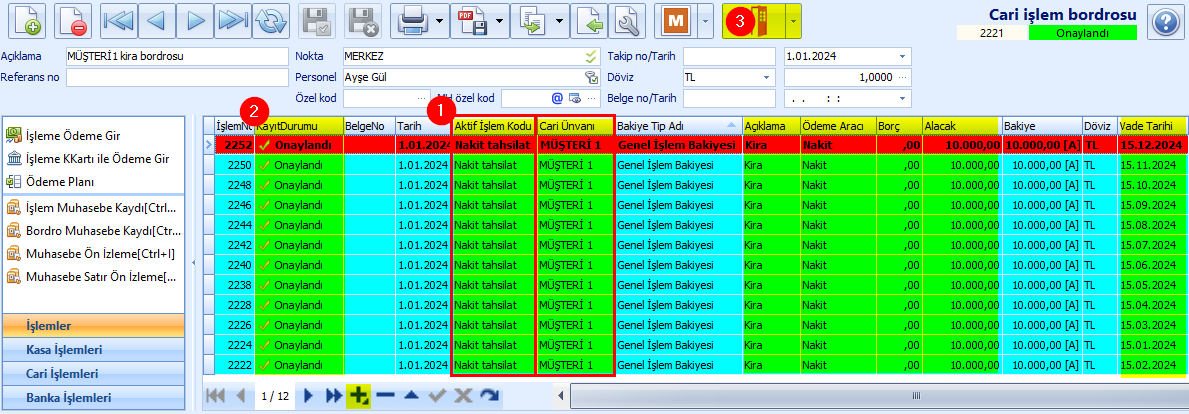Add a grid row with the plus button
The height and width of the screenshot is (414, 1189).
coord(358,396)
